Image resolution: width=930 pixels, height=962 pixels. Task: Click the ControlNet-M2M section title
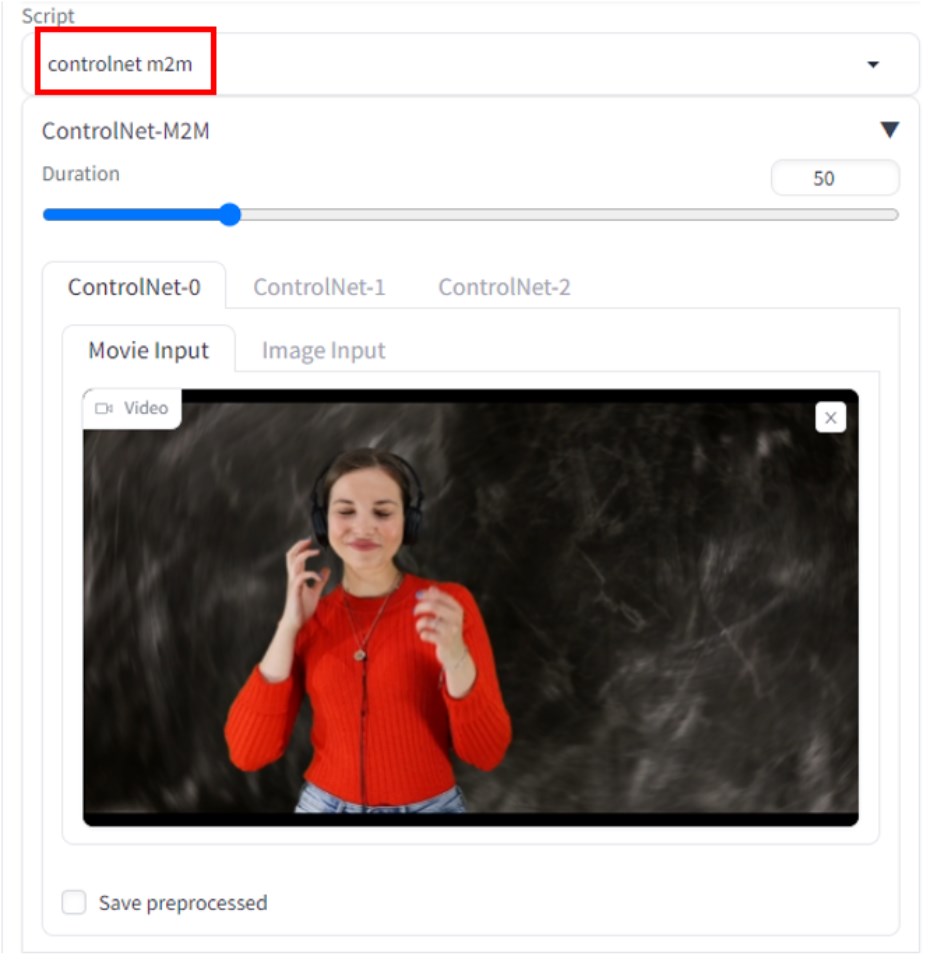click(126, 131)
